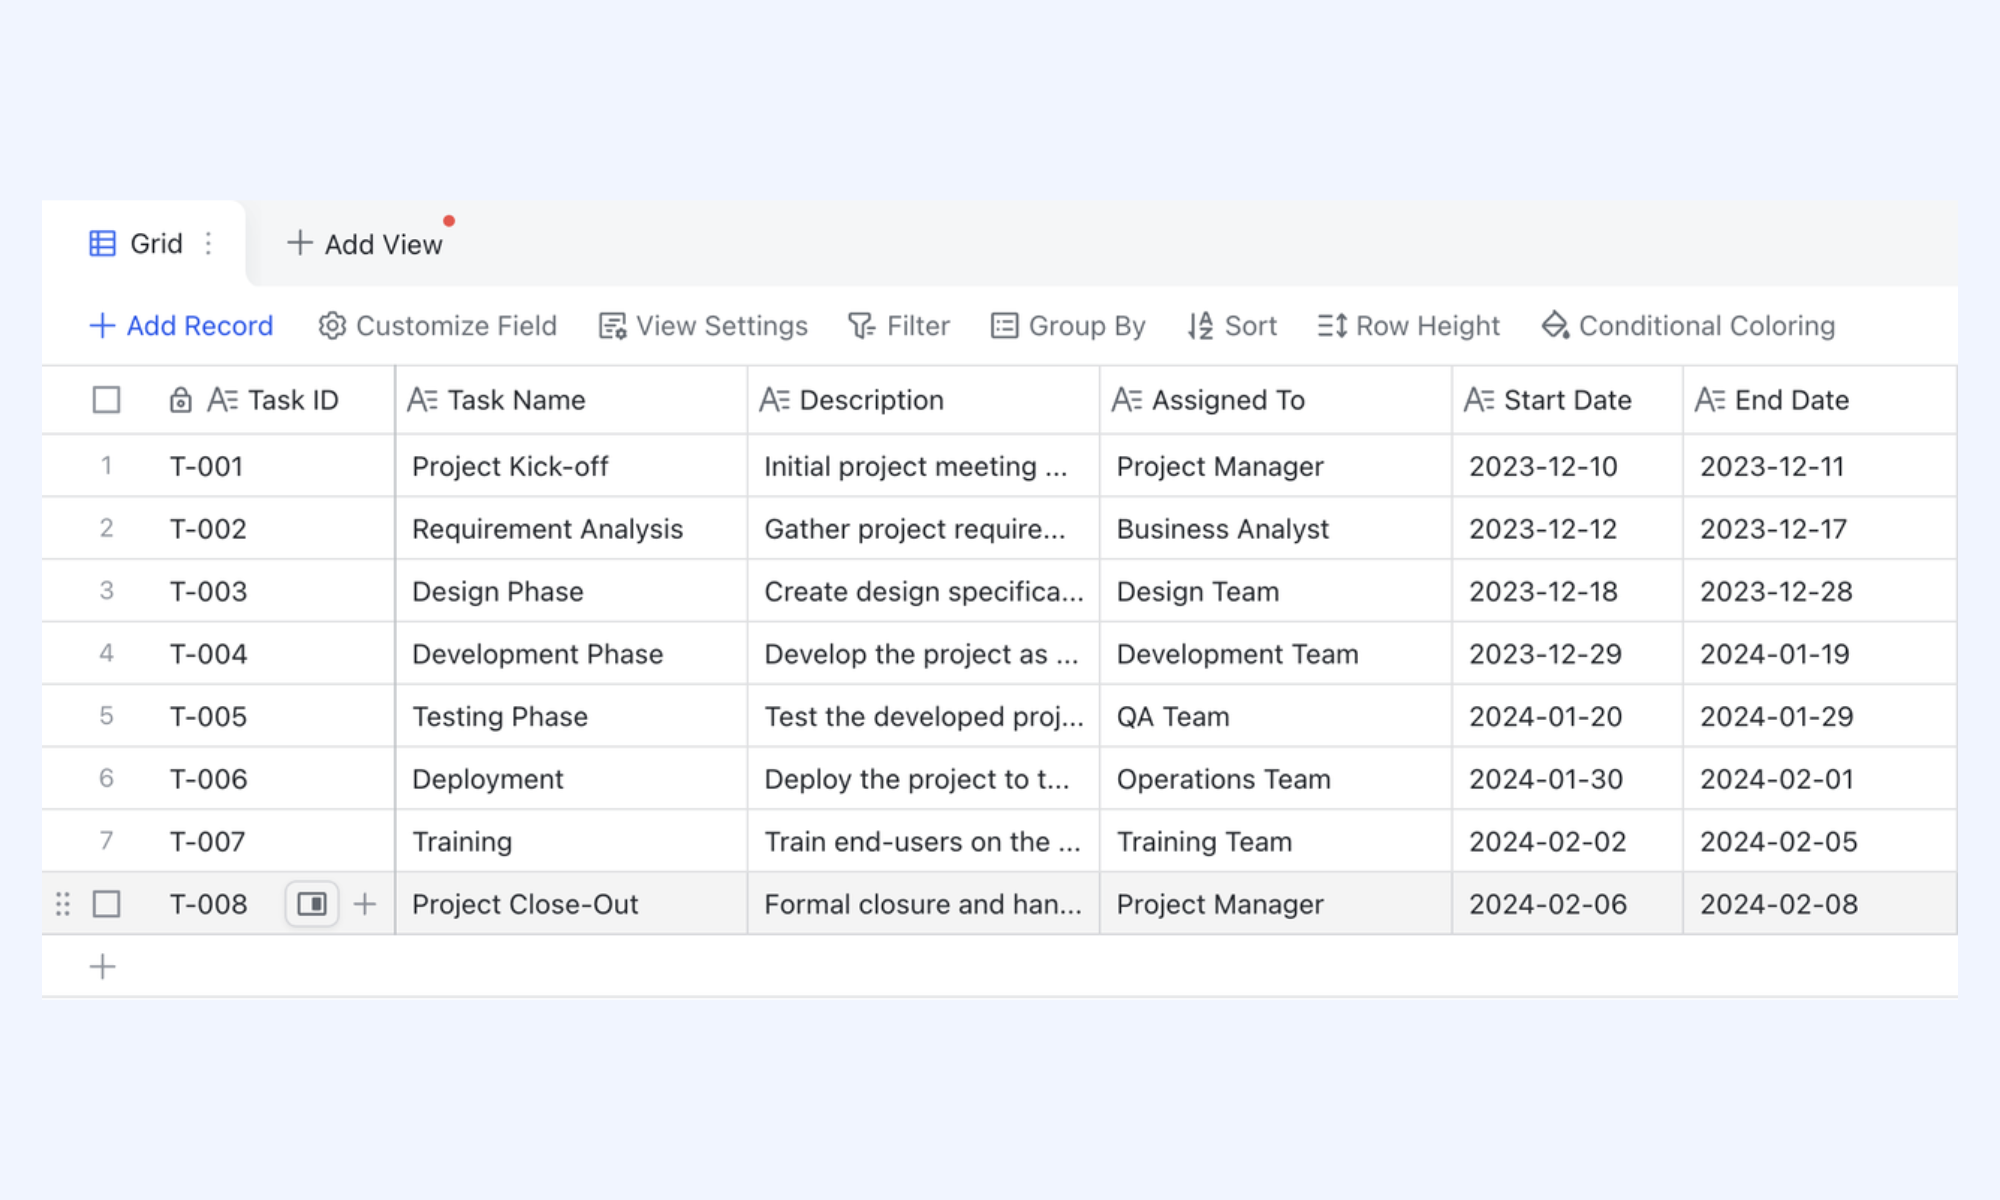The width and height of the screenshot is (2000, 1200).
Task: Click Add Record in the toolbar
Action: (x=181, y=325)
